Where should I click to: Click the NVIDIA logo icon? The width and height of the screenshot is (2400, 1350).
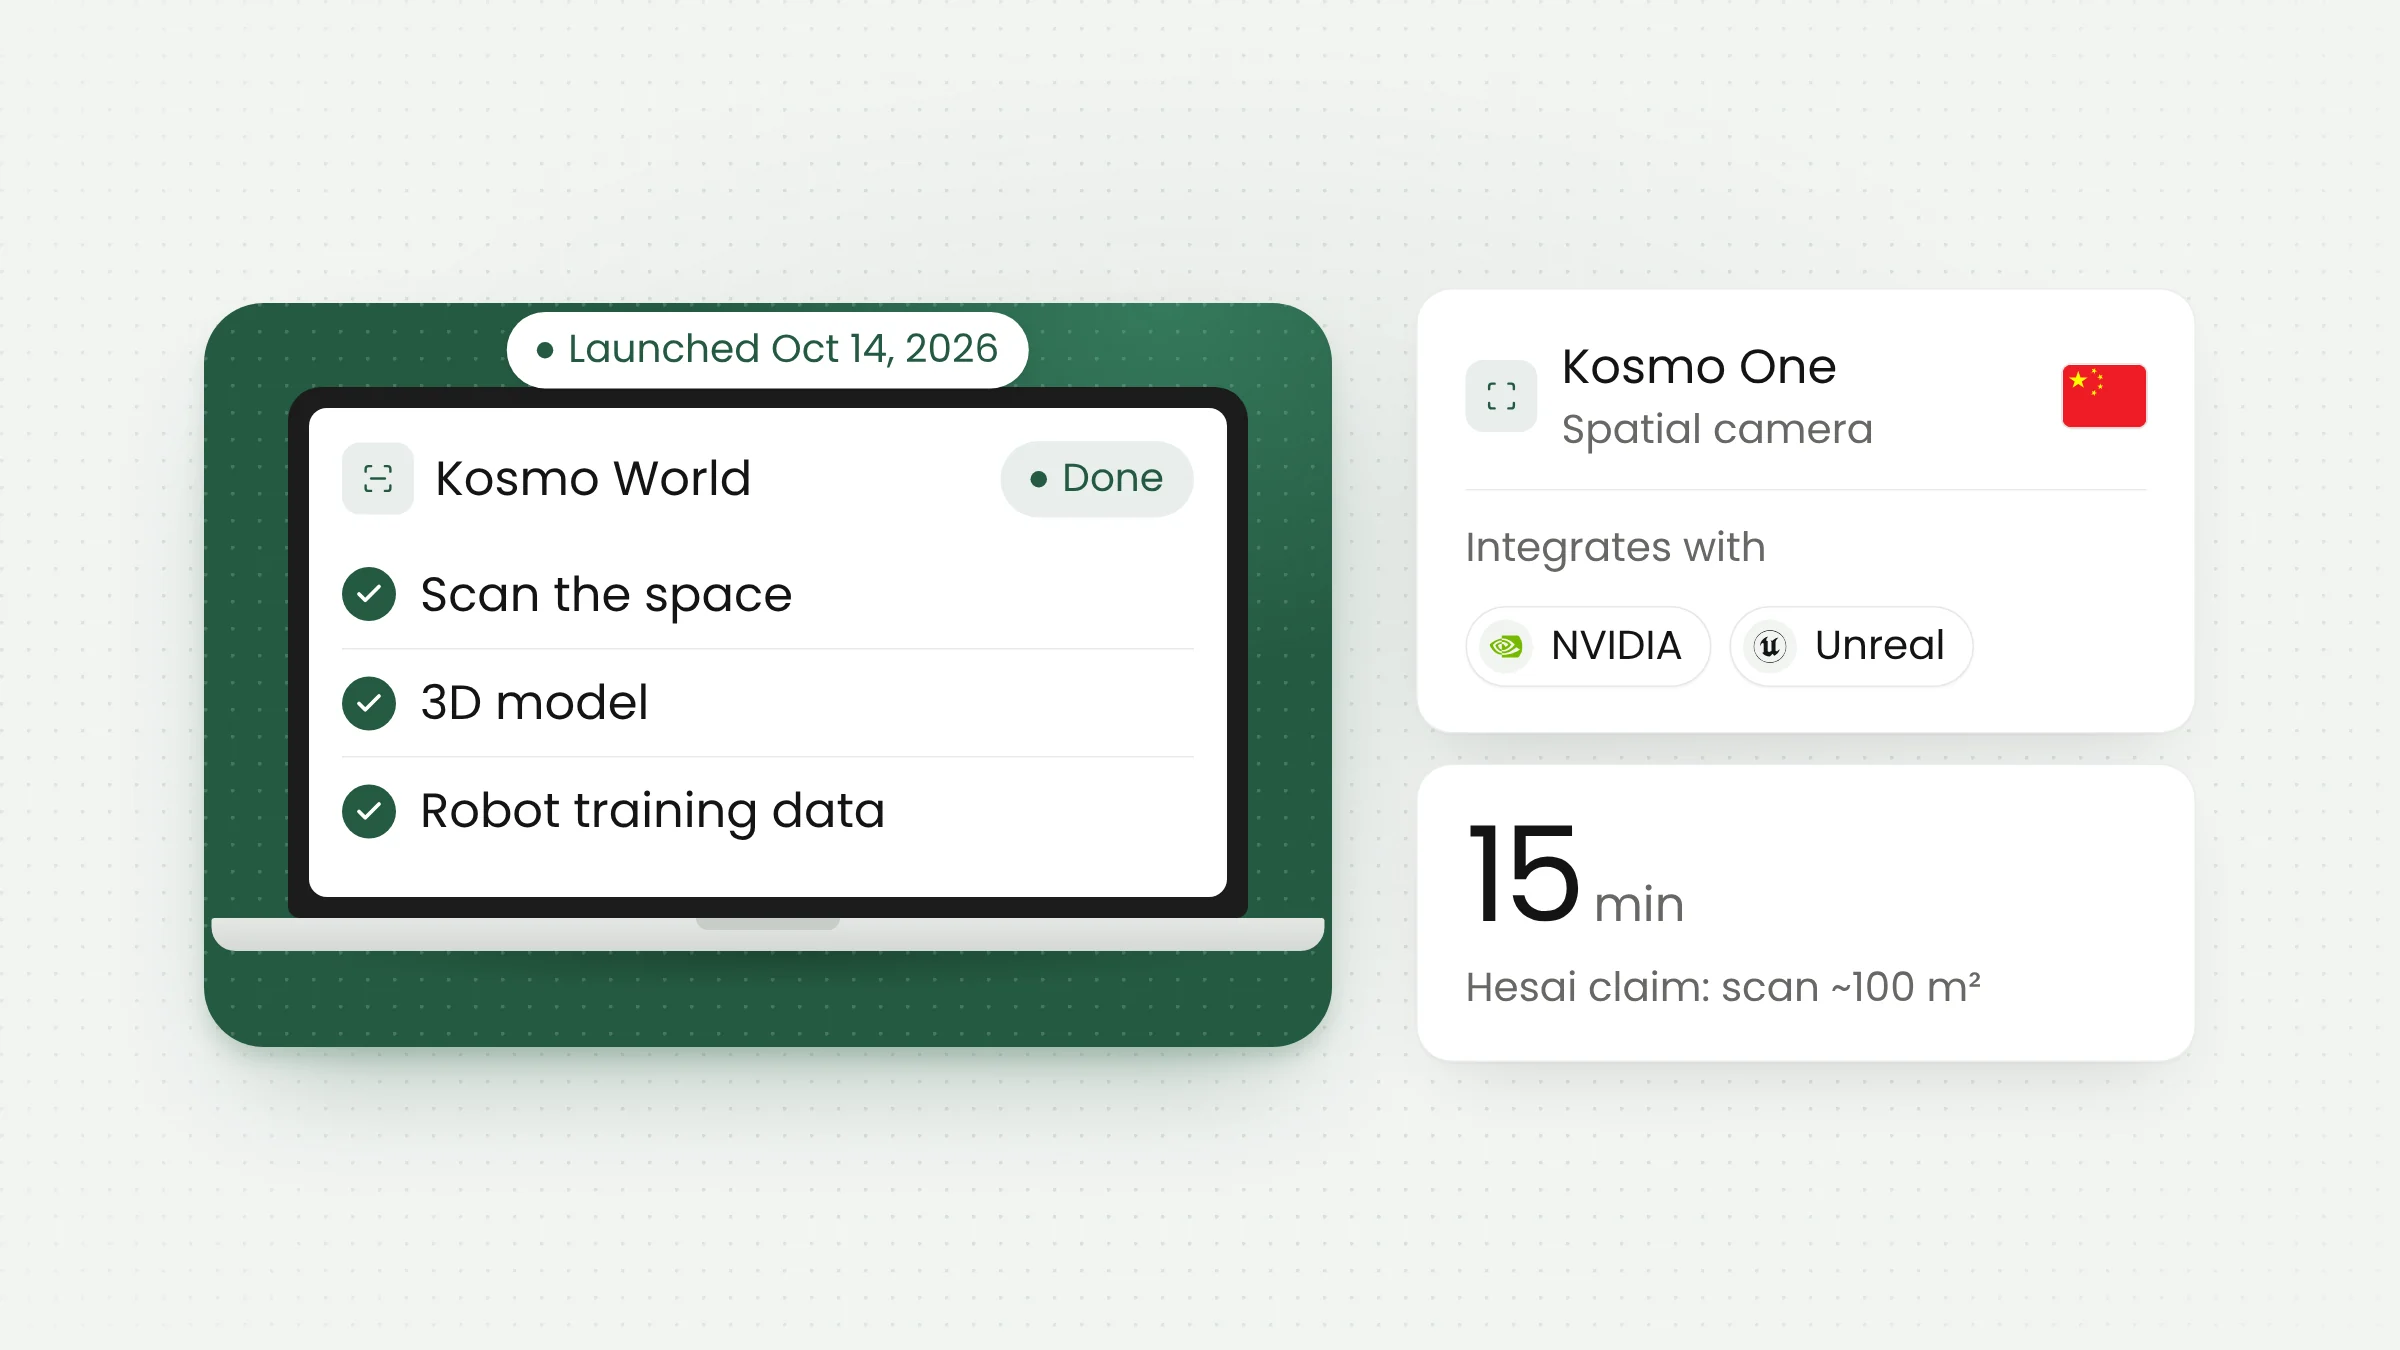(x=1506, y=646)
